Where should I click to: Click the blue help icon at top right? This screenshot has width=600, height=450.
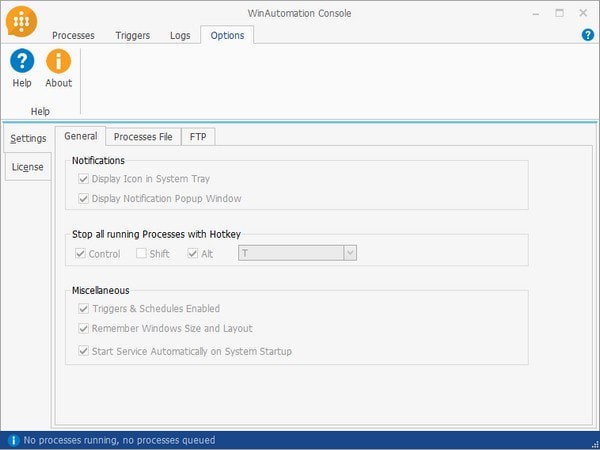coord(588,35)
